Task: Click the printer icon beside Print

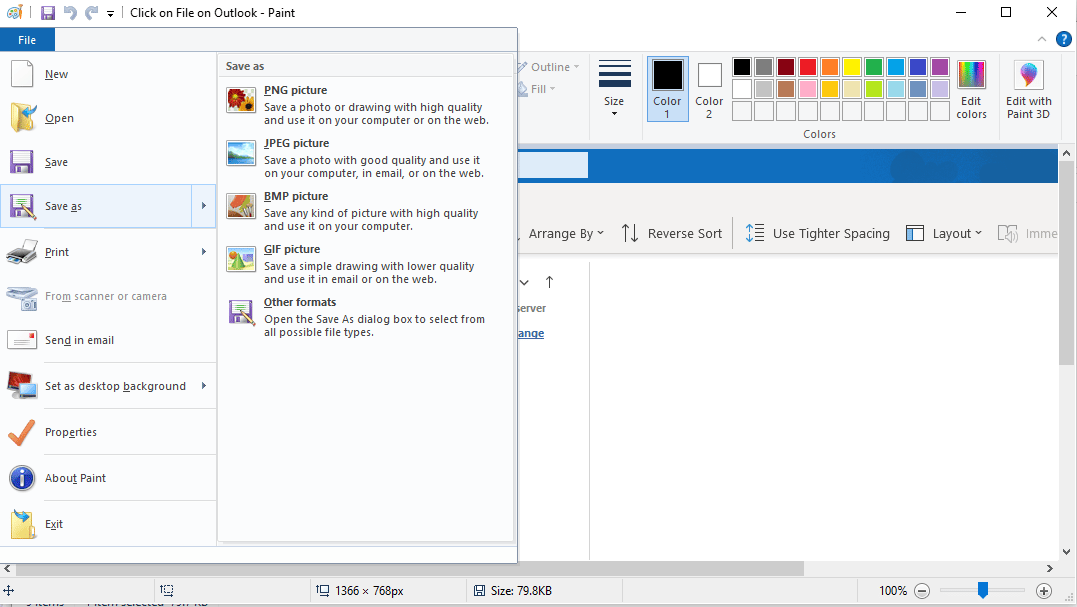Action: (x=22, y=252)
